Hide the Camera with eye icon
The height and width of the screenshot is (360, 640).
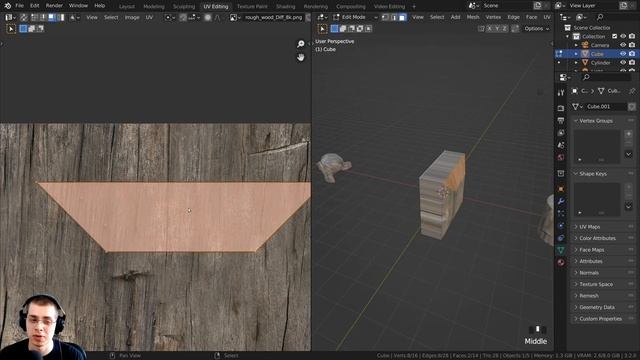pos(623,45)
